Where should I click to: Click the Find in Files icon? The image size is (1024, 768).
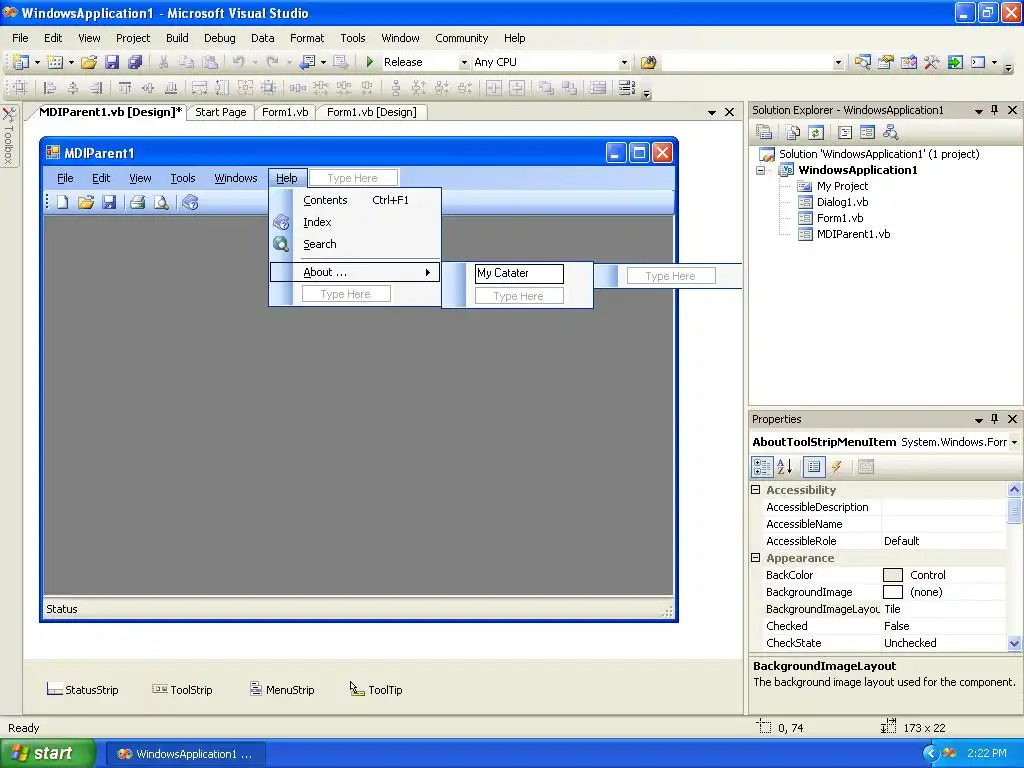(x=648, y=62)
